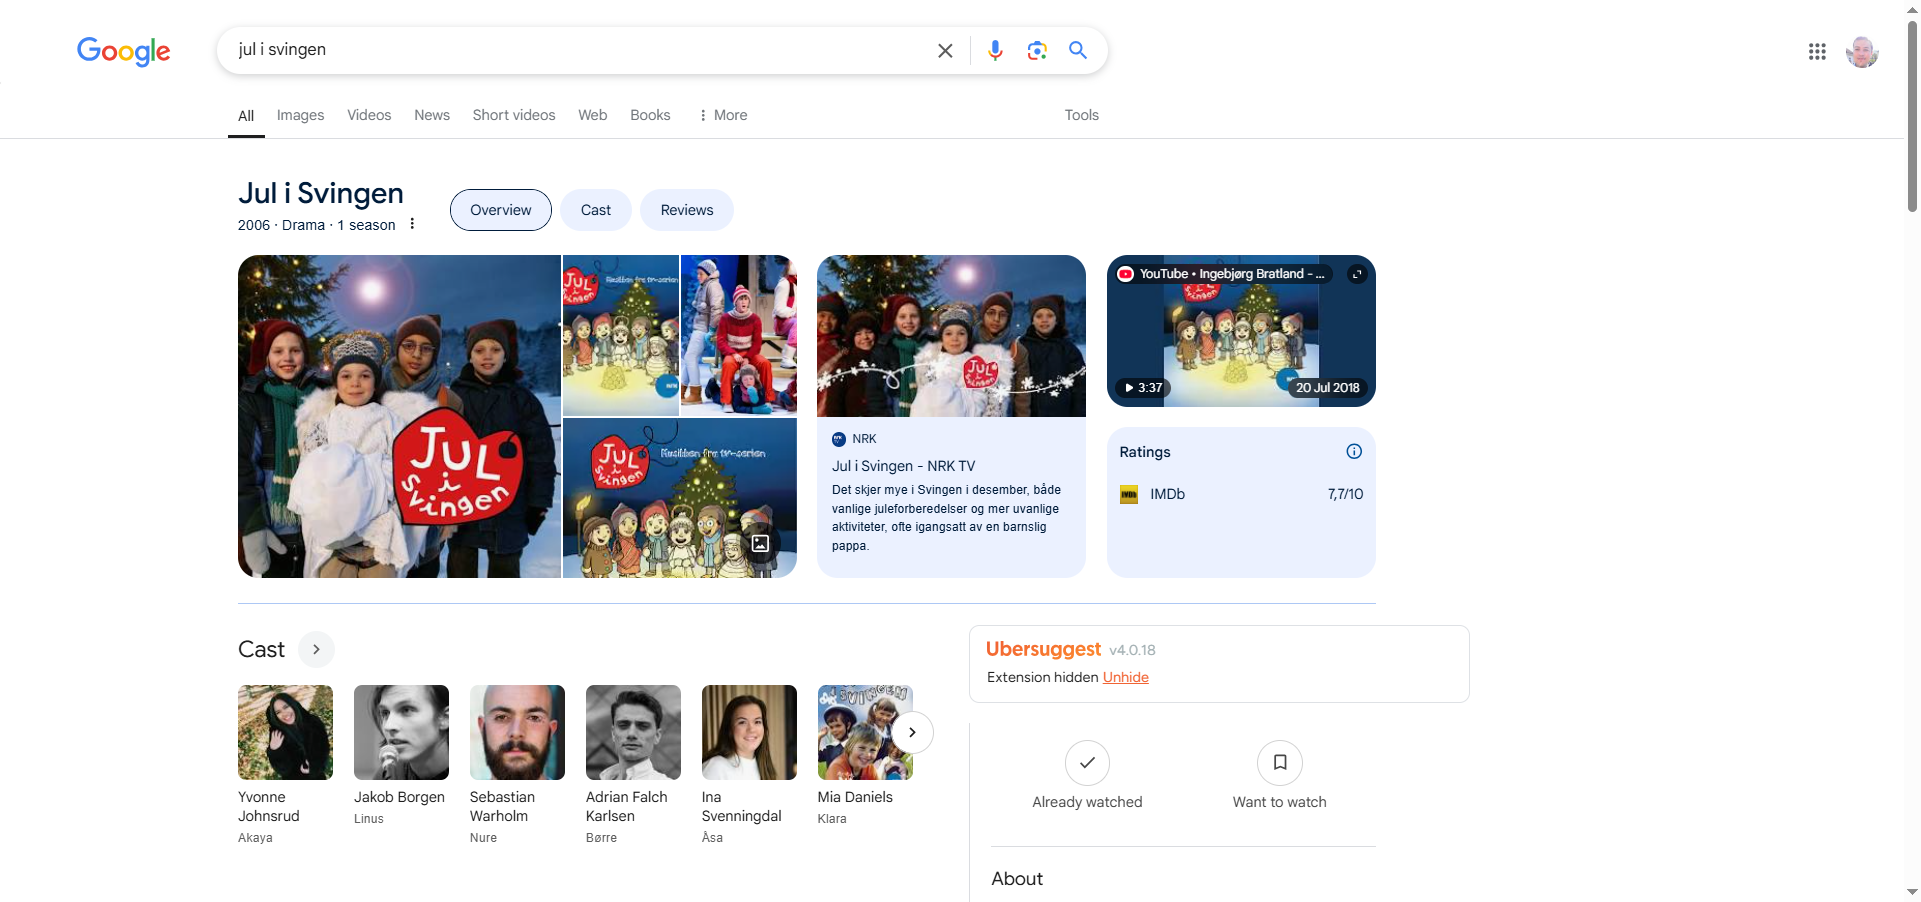Expand the Cast section arrow
This screenshot has width=1921, height=902.
click(316, 649)
